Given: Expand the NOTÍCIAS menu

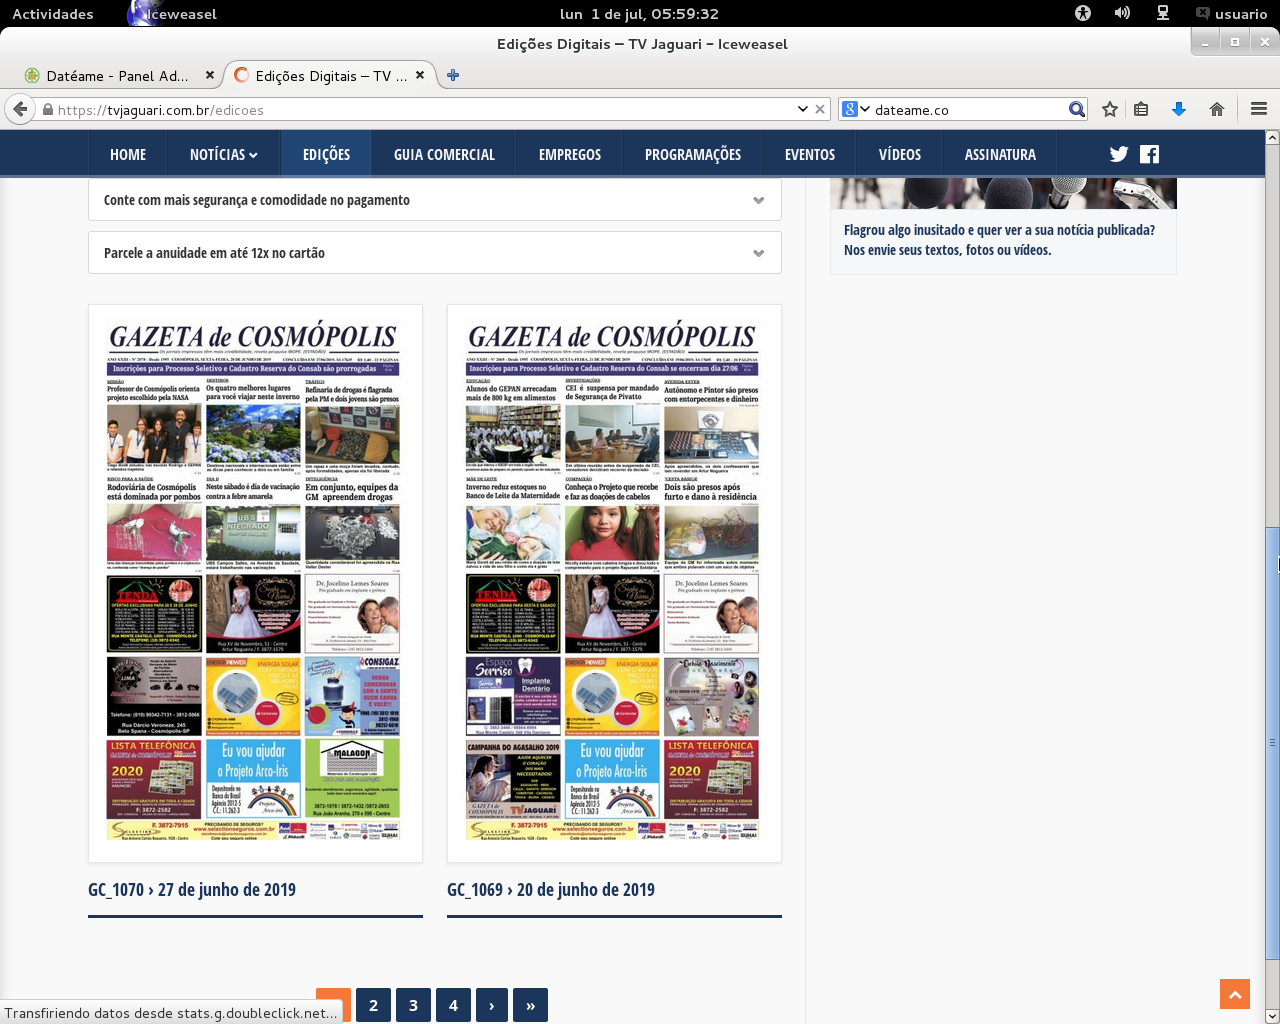Looking at the screenshot, I should tap(224, 154).
